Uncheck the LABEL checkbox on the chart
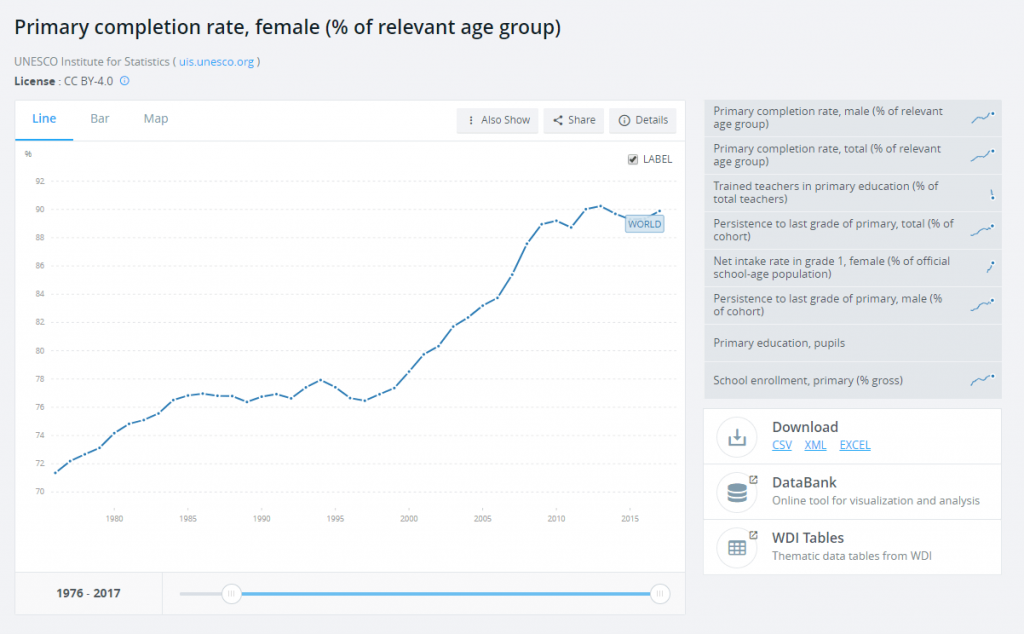Viewport: 1024px width, 634px height. (x=633, y=159)
